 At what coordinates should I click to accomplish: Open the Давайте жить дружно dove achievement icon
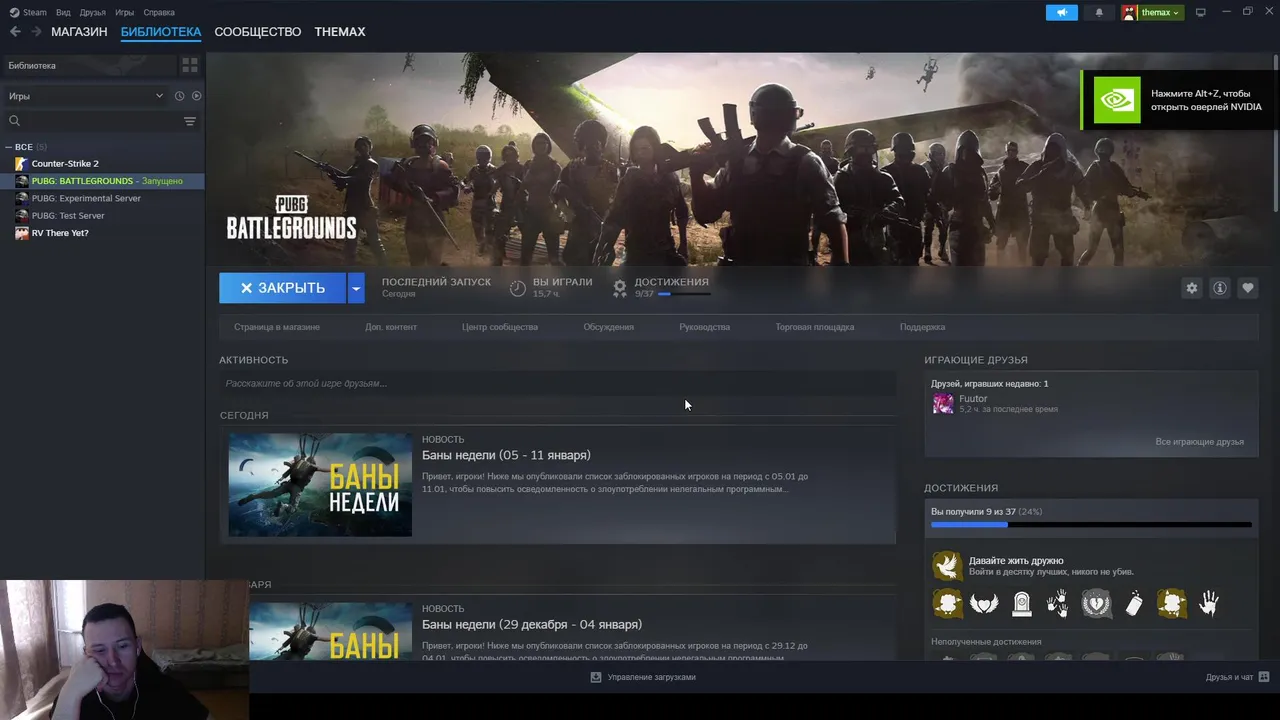click(x=947, y=566)
